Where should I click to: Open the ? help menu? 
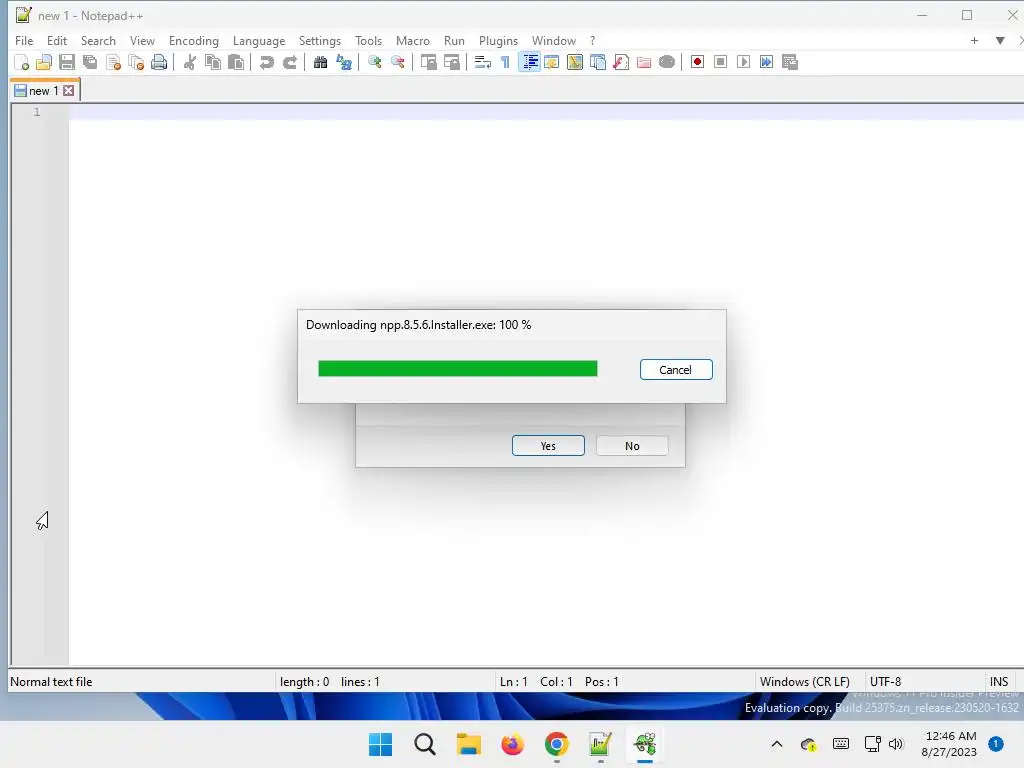pyautogui.click(x=592, y=40)
